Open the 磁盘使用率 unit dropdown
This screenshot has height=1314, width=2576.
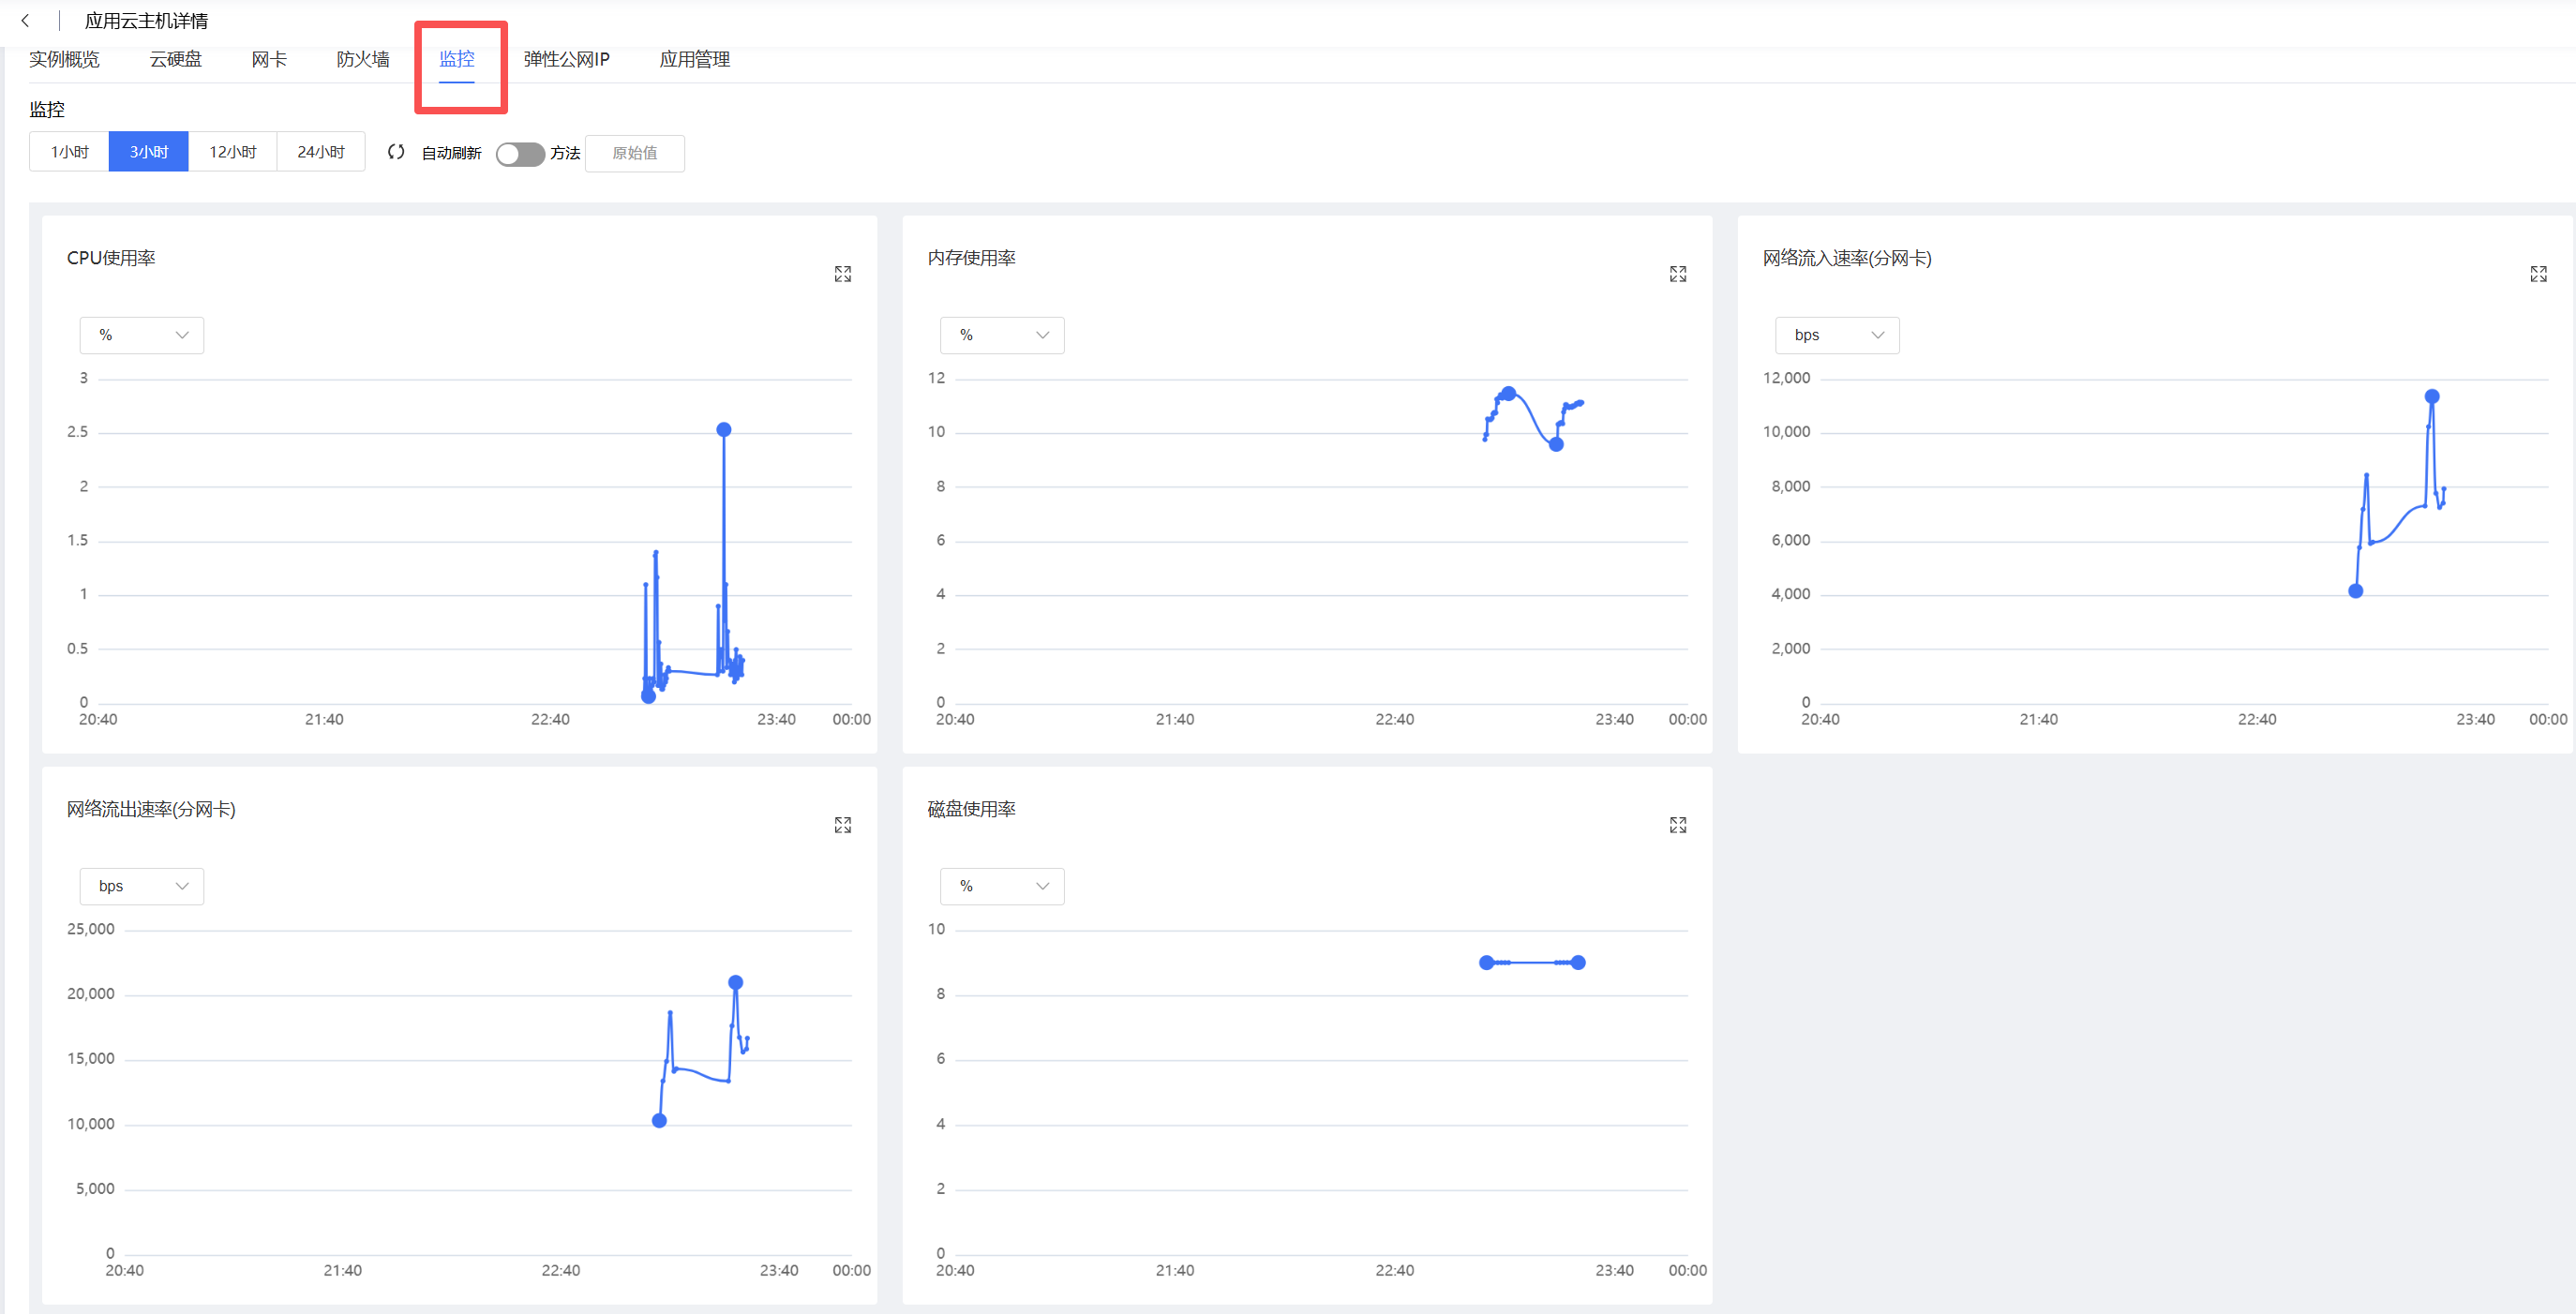click(1002, 886)
